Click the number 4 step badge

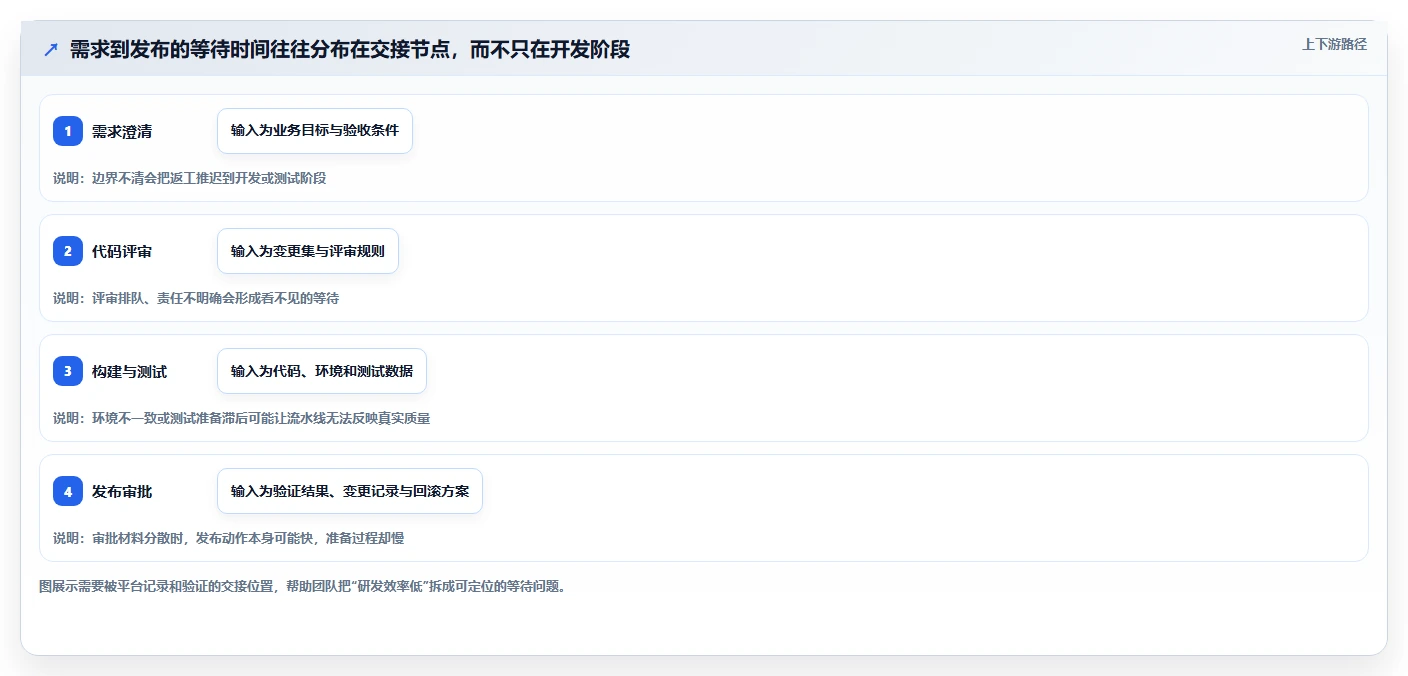point(68,491)
